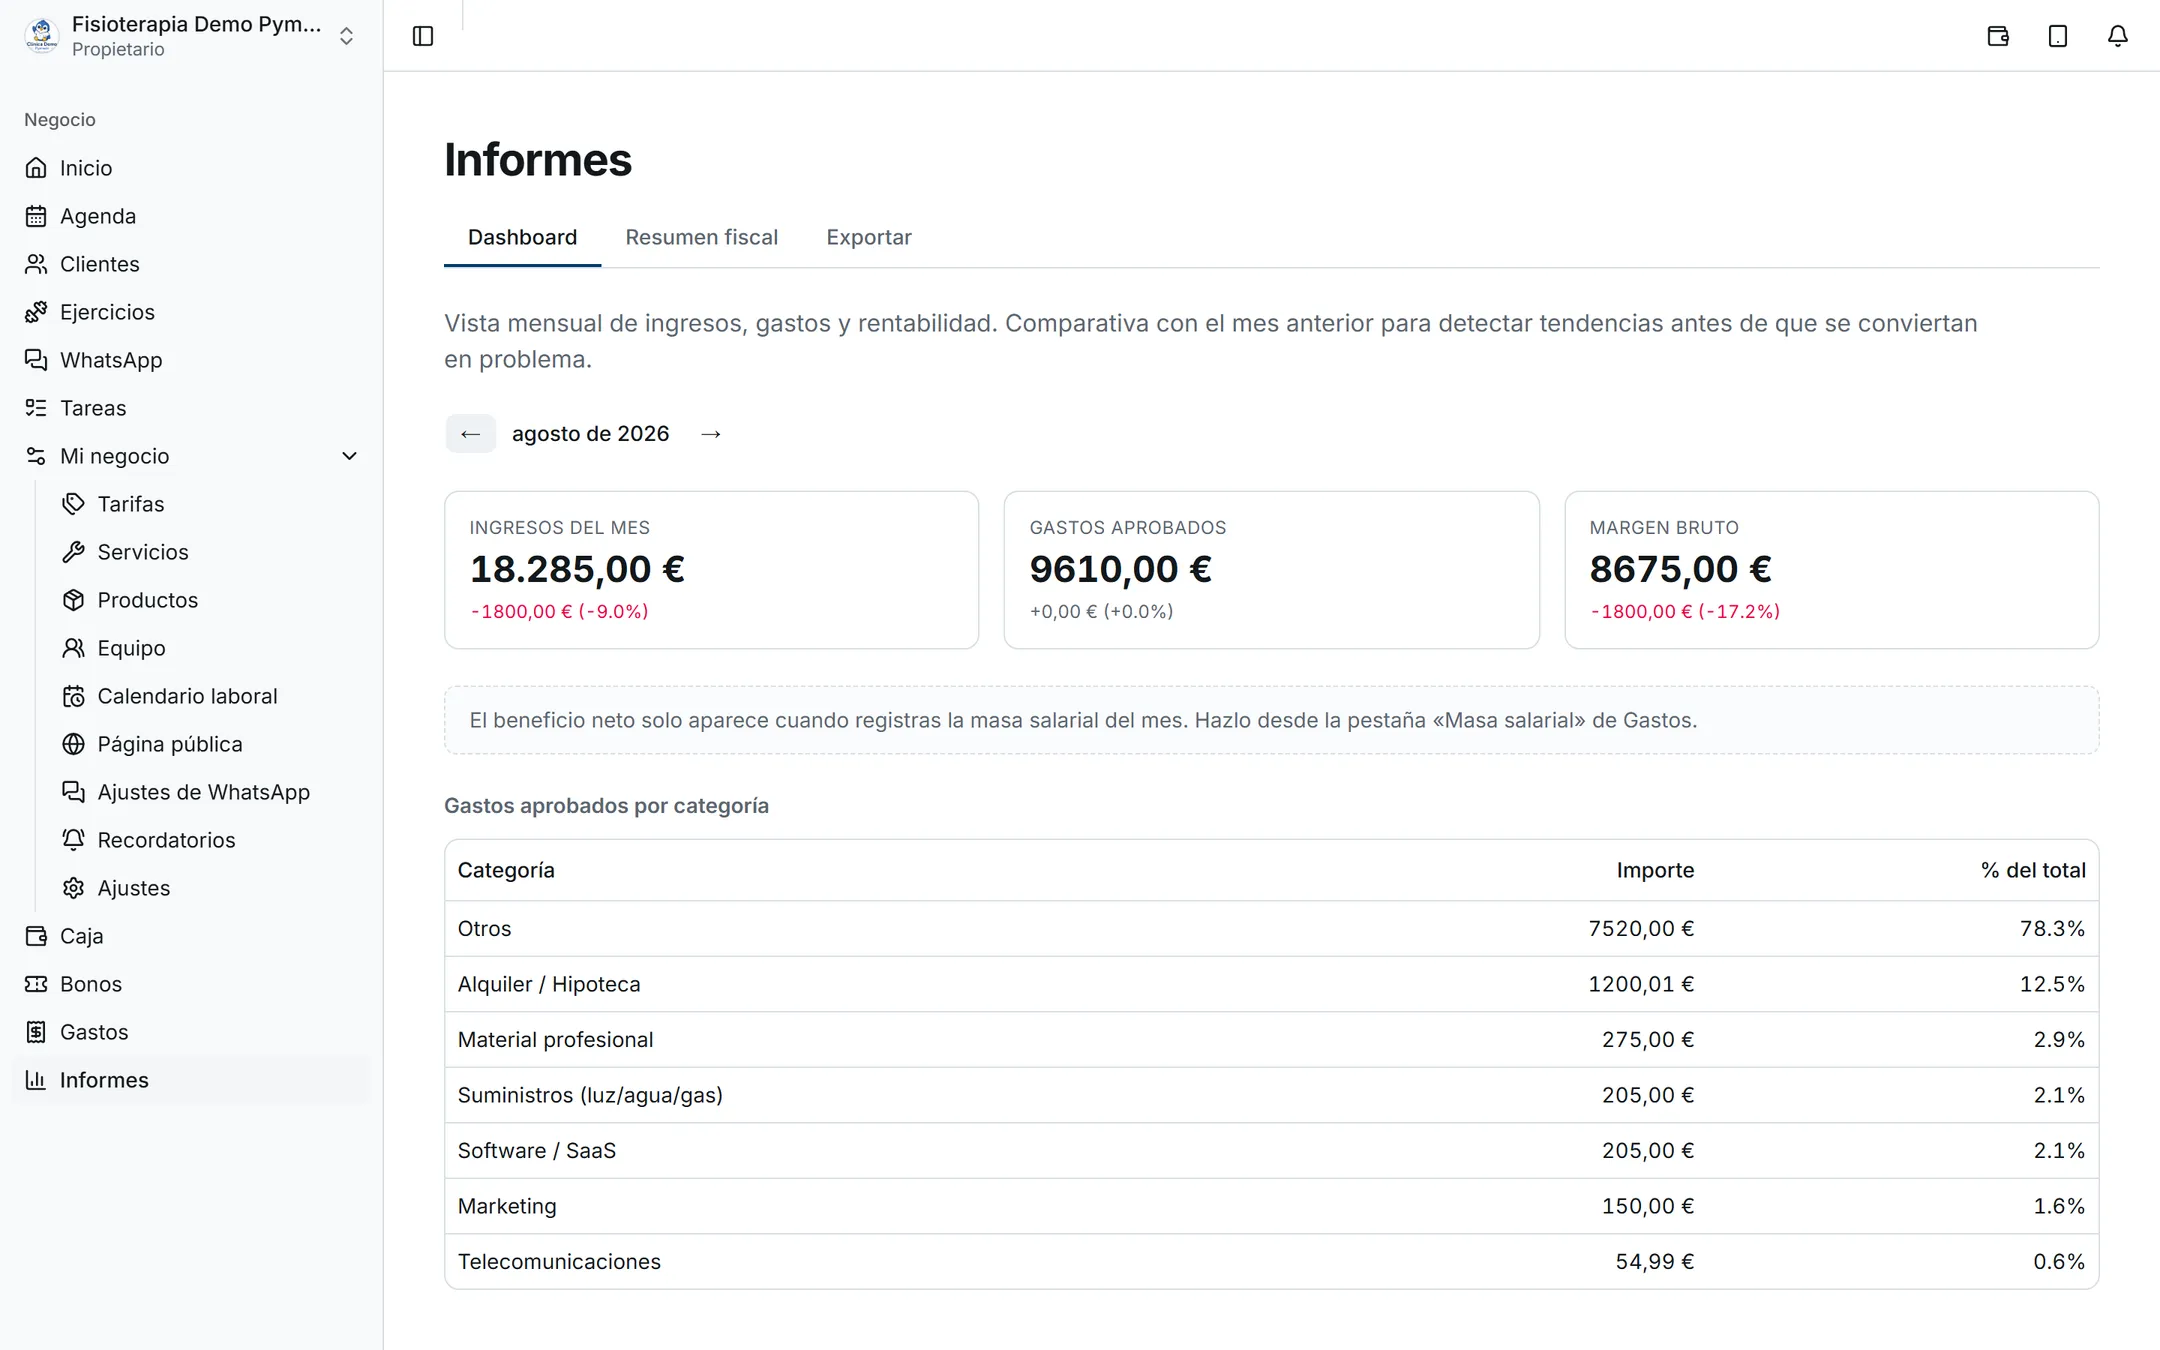2160x1350 pixels.
Task: Click the Página pública globe icon
Action: point(73,744)
